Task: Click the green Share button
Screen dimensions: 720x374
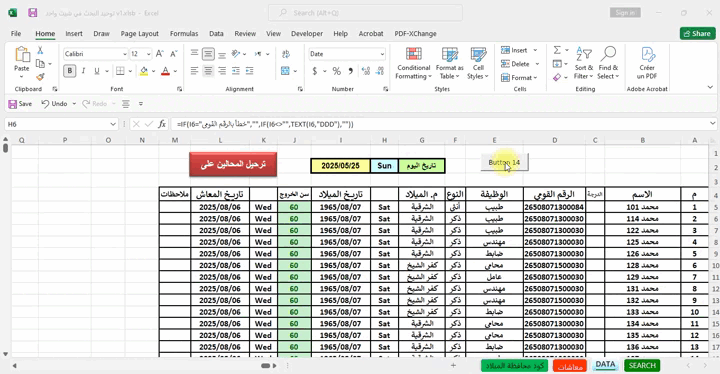Action: tap(698, 34)
